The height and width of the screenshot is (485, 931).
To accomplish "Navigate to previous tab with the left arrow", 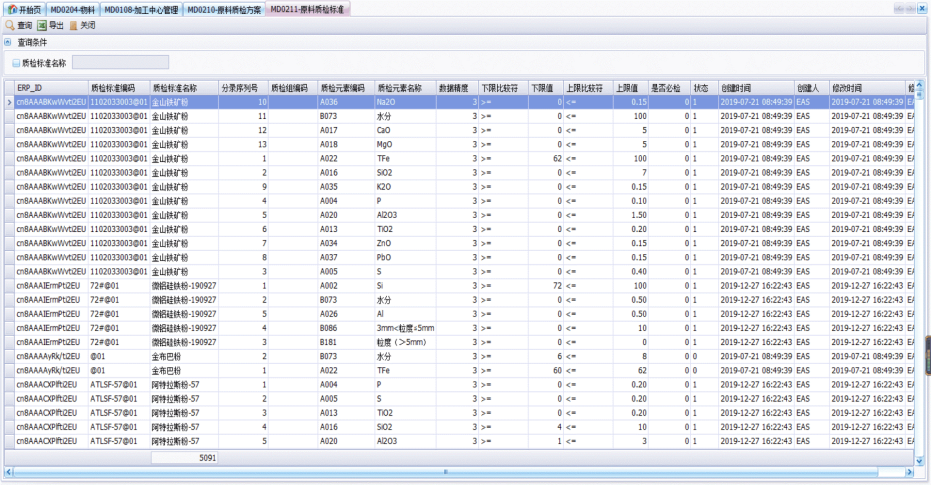I will [899, 9].
